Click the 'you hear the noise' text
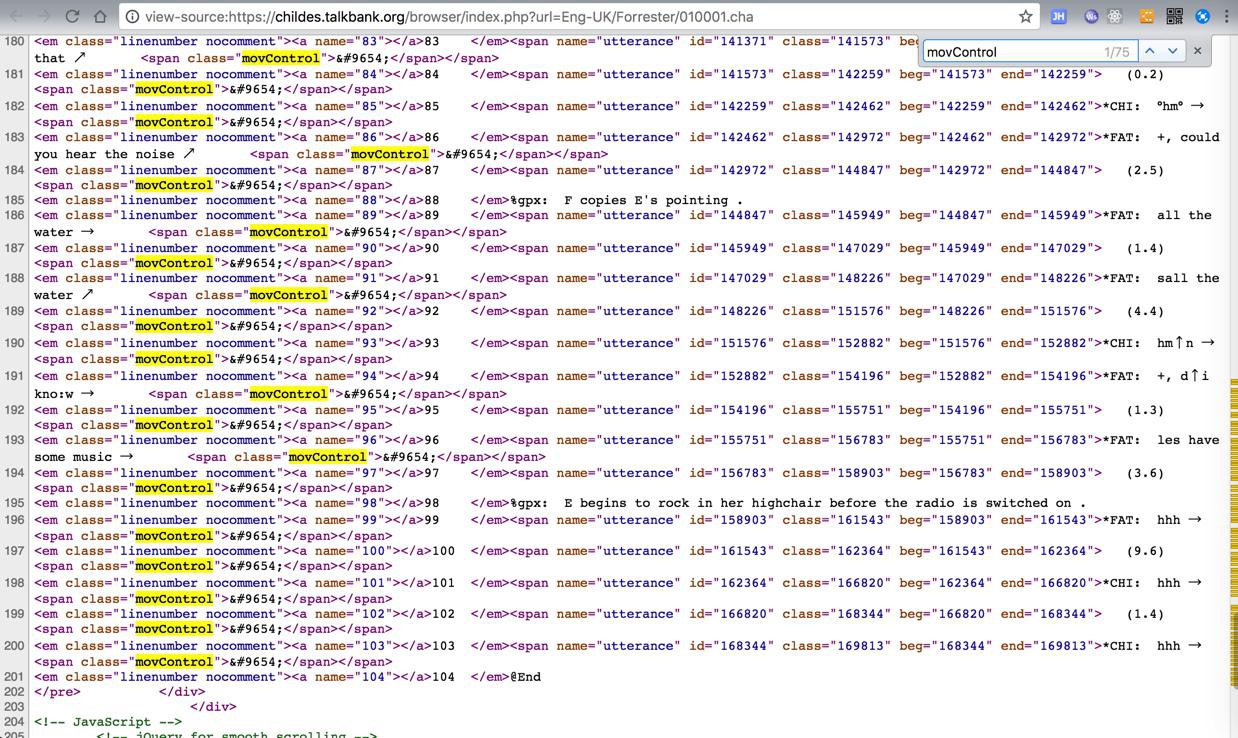This screenshot has height=738, width=1238. (x=104, y=154)
